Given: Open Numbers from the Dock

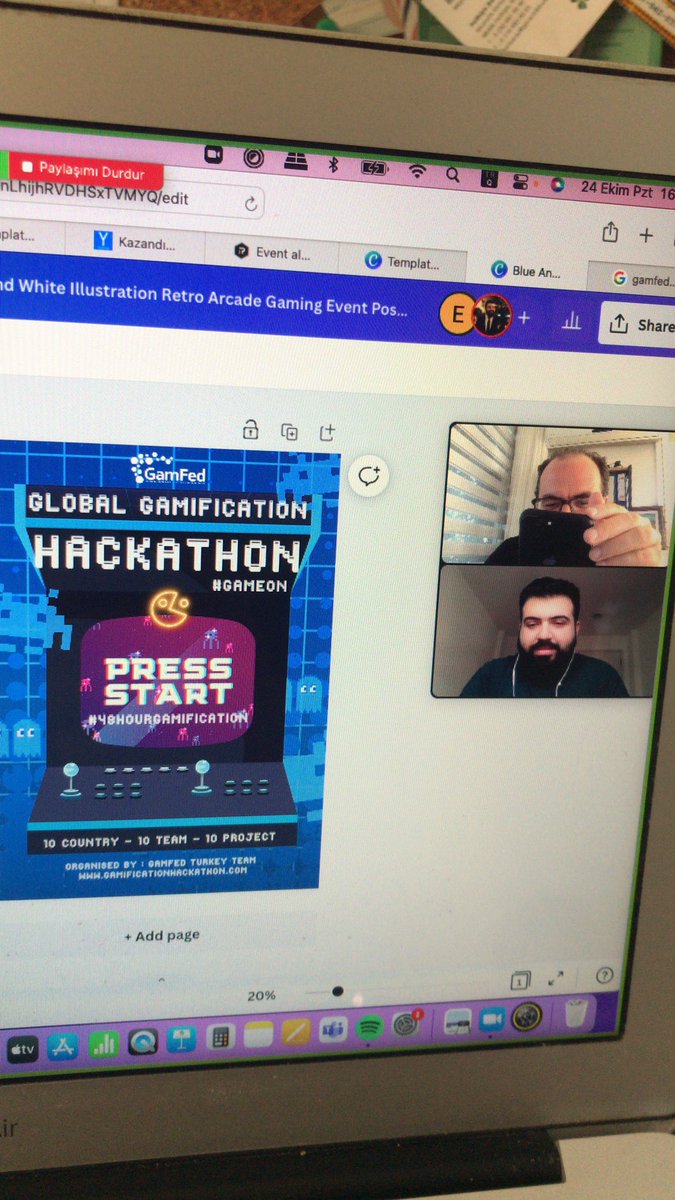Looking at the screenshot, I should tap(103, 1043).
